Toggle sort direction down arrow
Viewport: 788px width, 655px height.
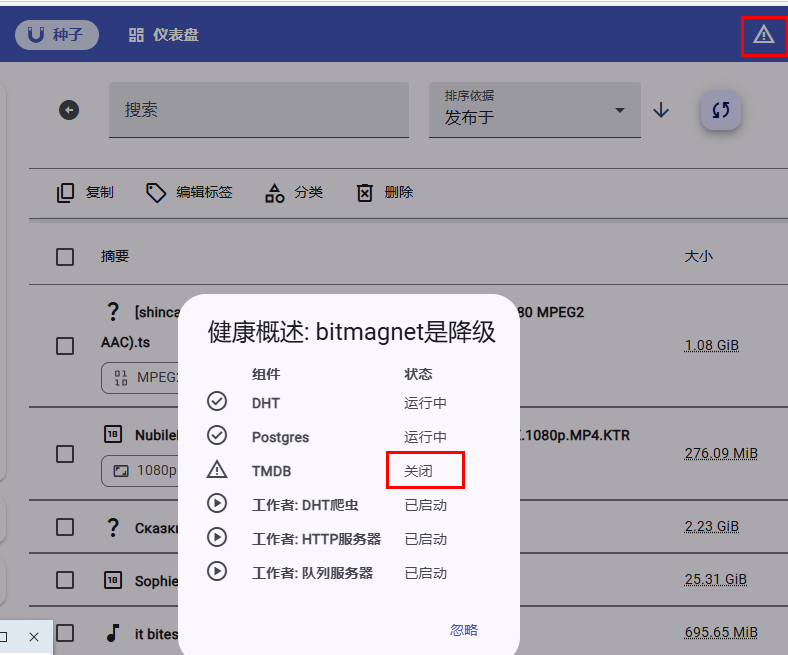(661, 110)
